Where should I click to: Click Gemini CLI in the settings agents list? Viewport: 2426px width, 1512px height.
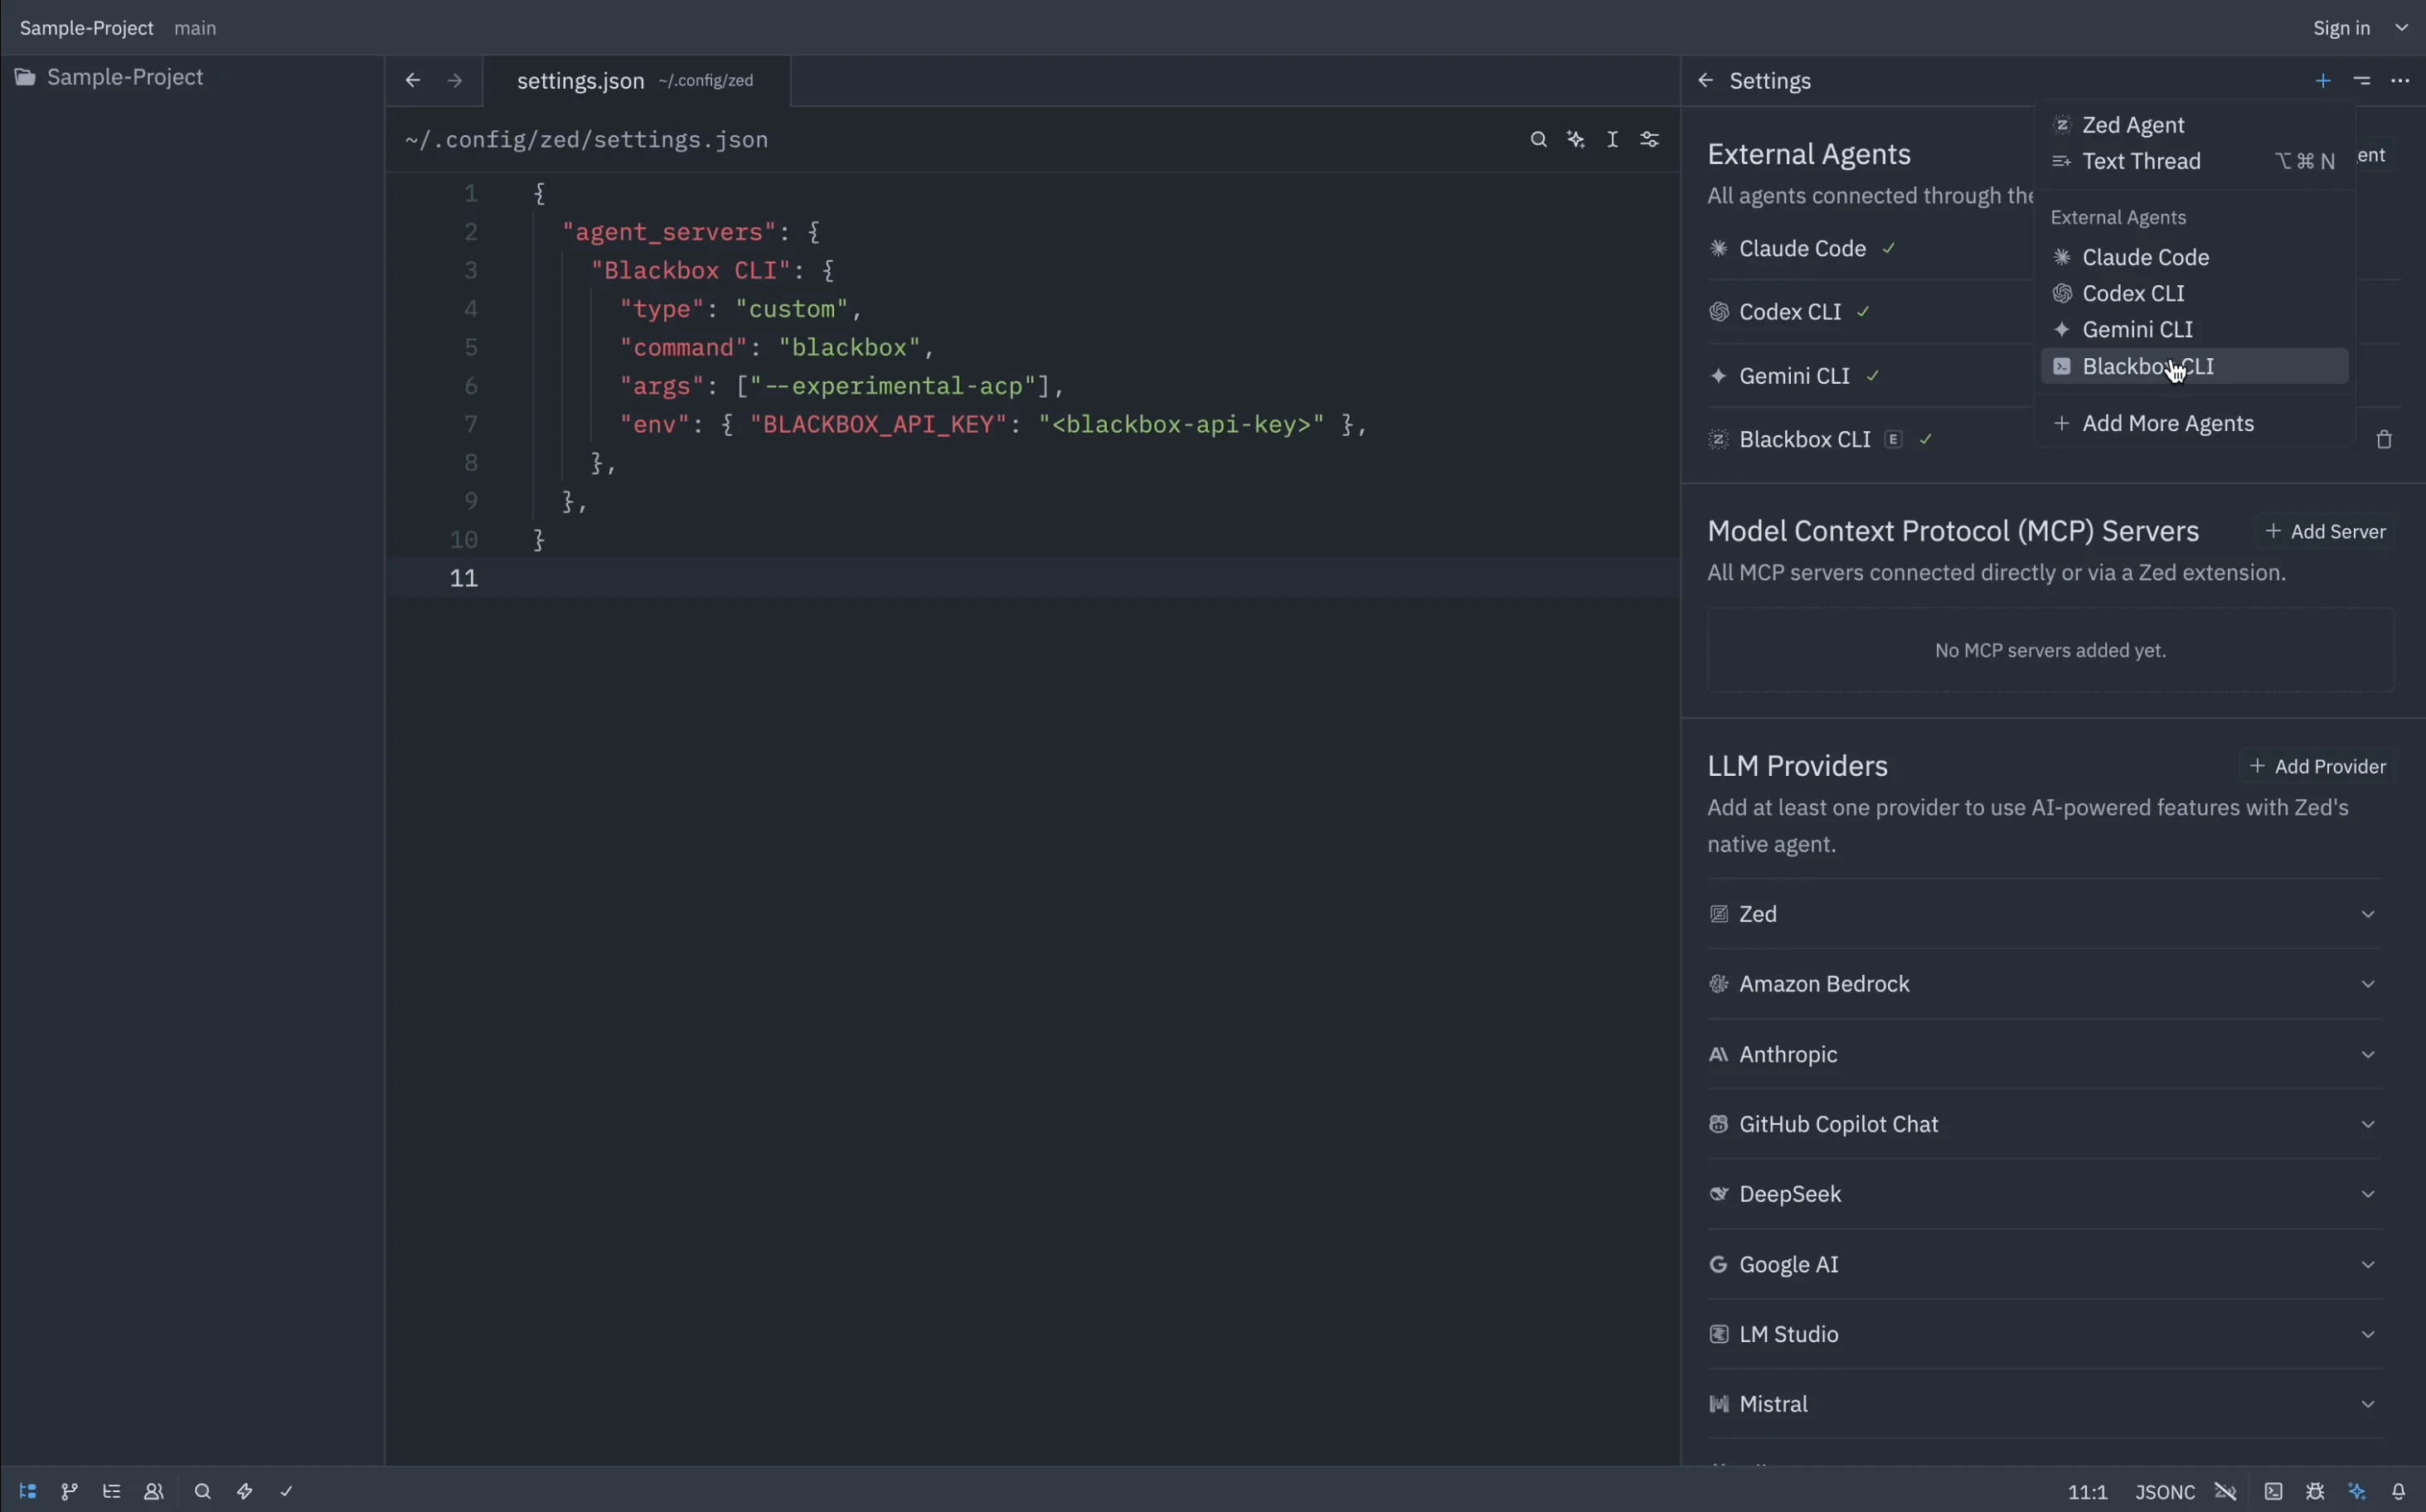(1794, 376)
